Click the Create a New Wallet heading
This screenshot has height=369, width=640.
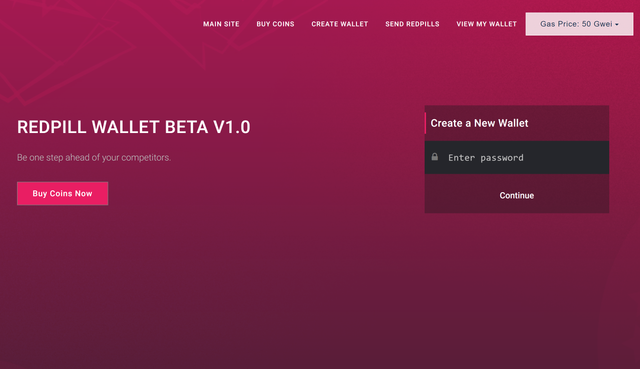tap(479, 123)
